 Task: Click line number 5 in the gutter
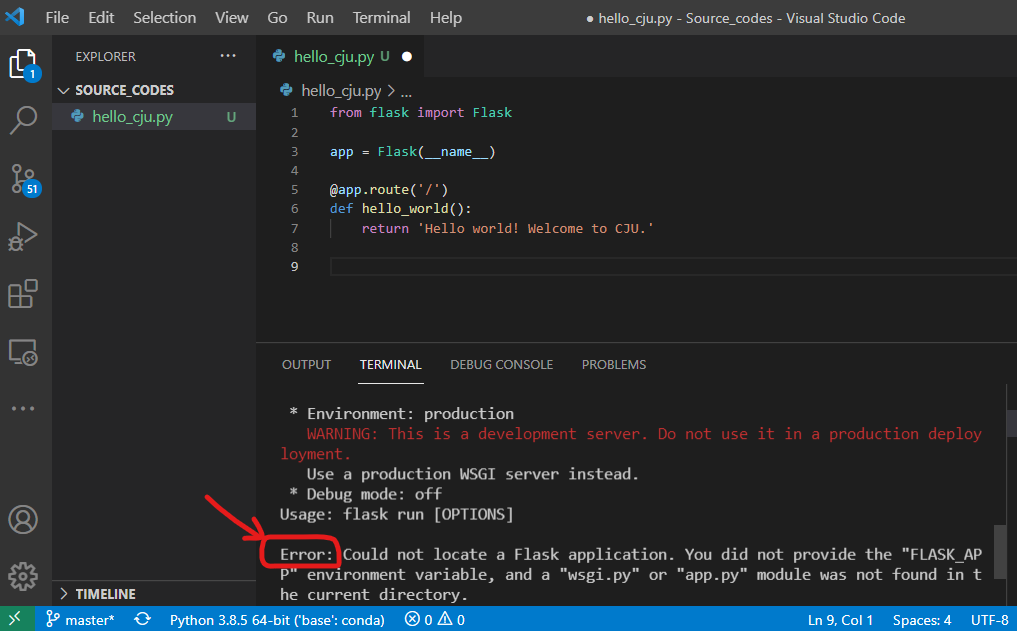[x=294, y=189]
